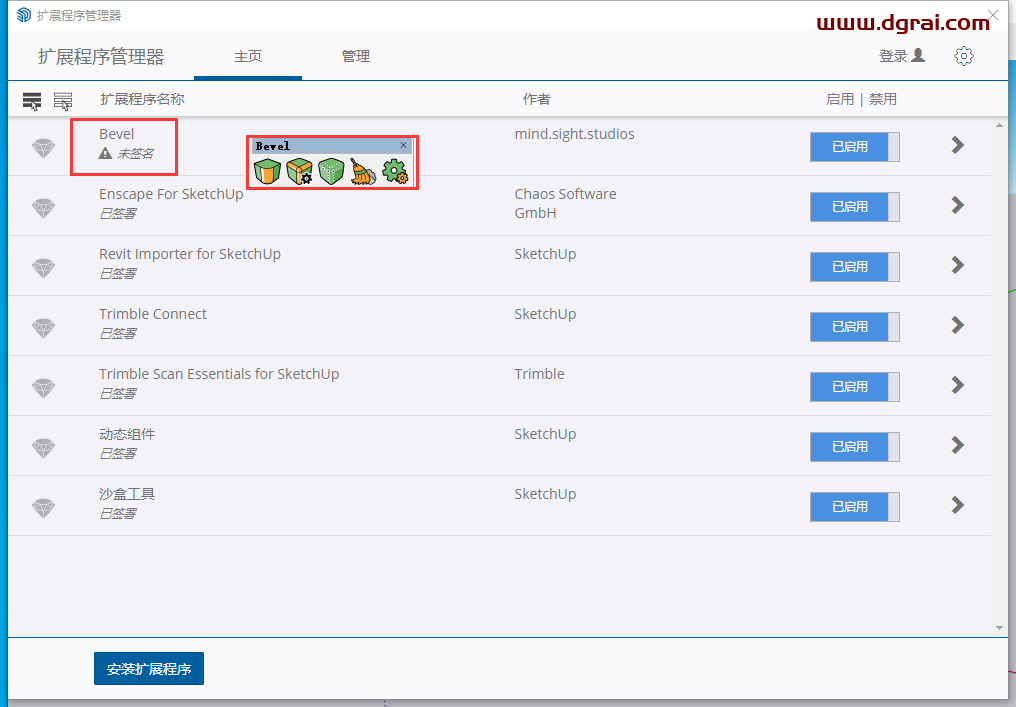The image size is (1016, 707).
Task: Select the green dotted cube Bevel tool
Action: click(331, 172)
